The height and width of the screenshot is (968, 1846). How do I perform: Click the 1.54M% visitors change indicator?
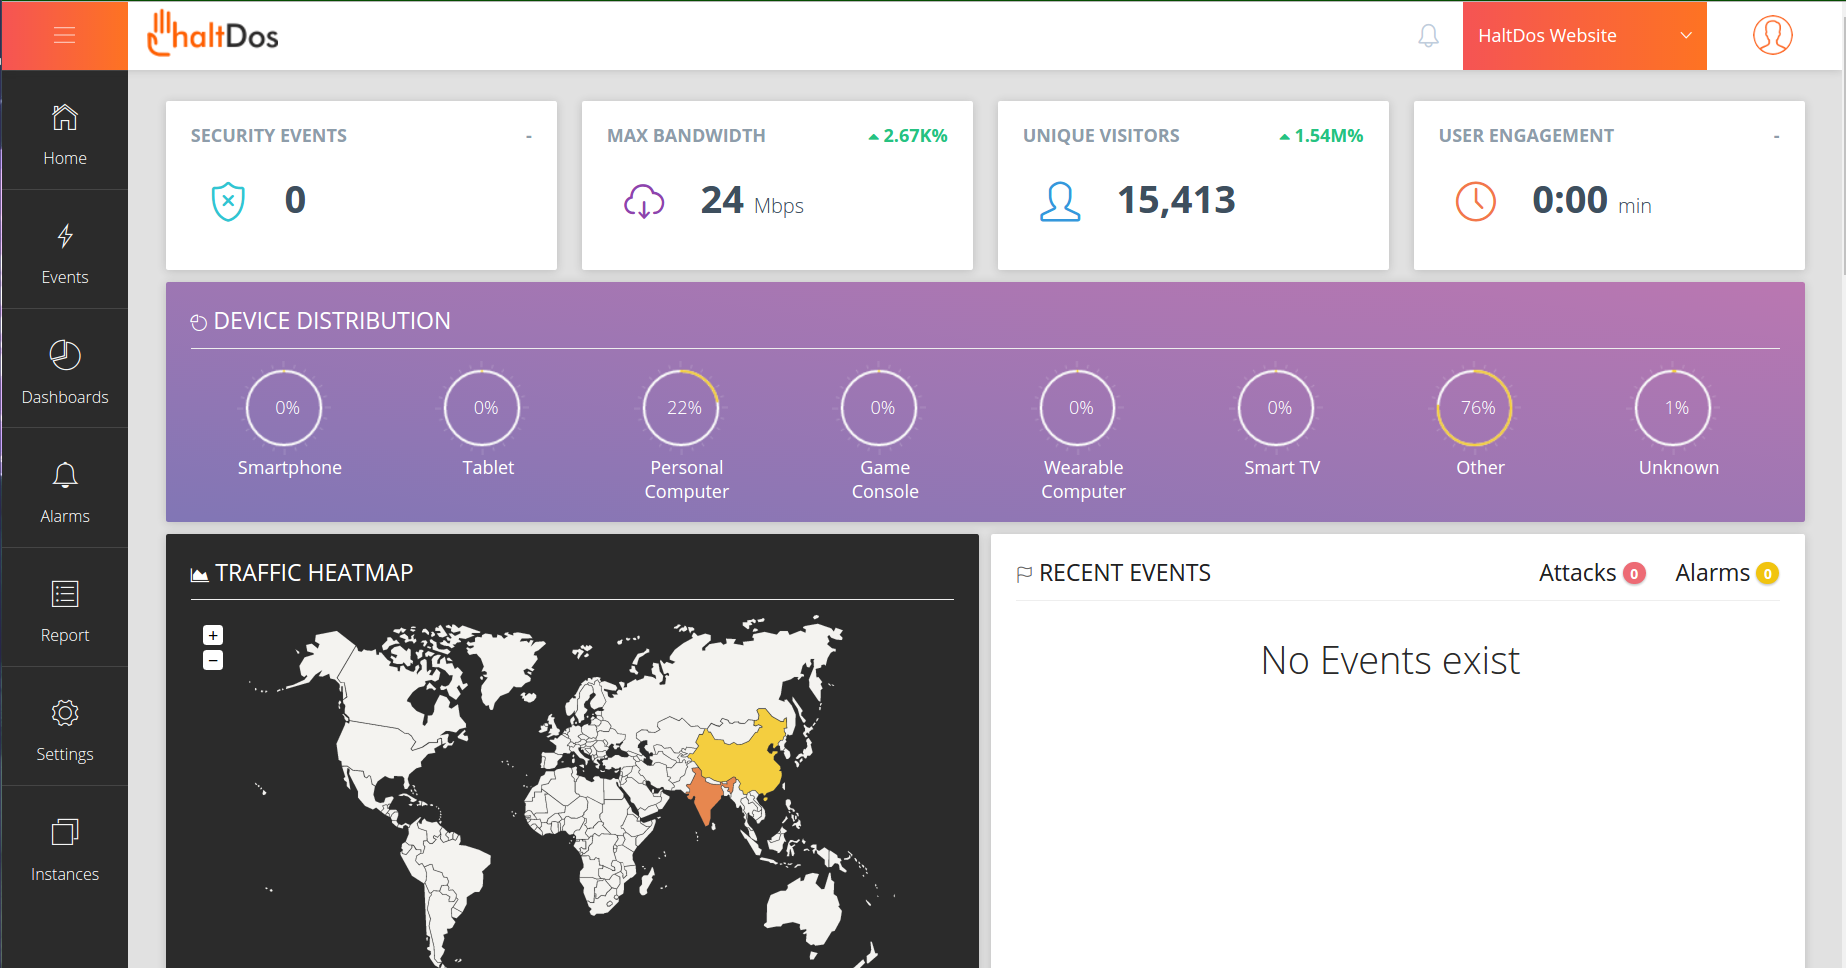click(x=1321, y=136)
